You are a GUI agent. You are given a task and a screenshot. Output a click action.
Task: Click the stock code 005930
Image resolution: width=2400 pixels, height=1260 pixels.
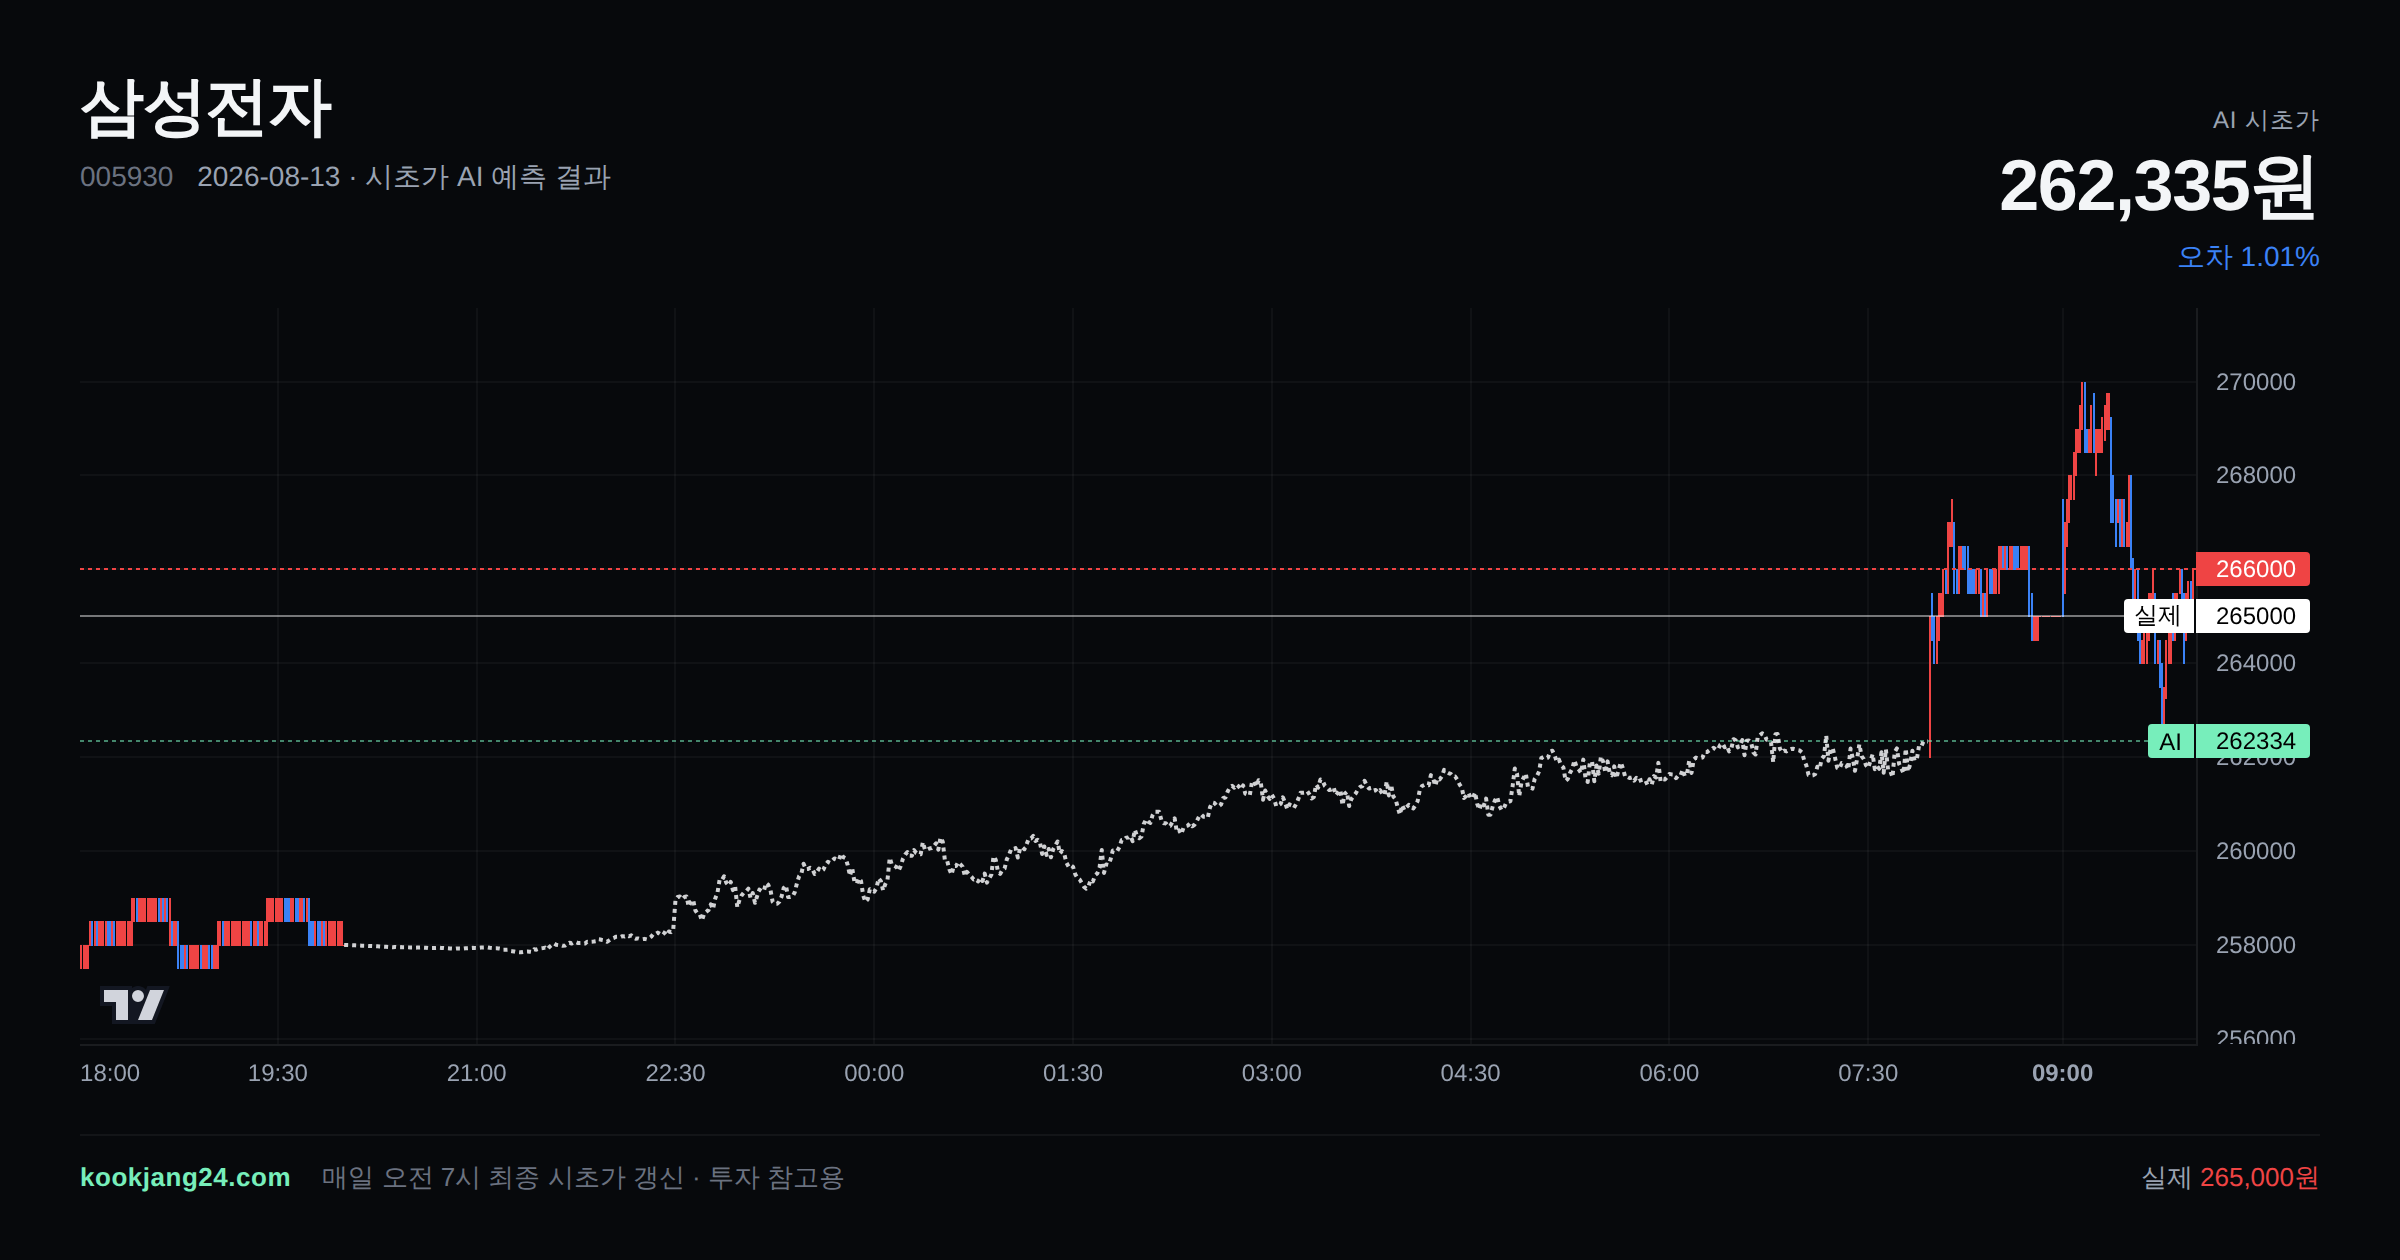click(x=126, y=177)
